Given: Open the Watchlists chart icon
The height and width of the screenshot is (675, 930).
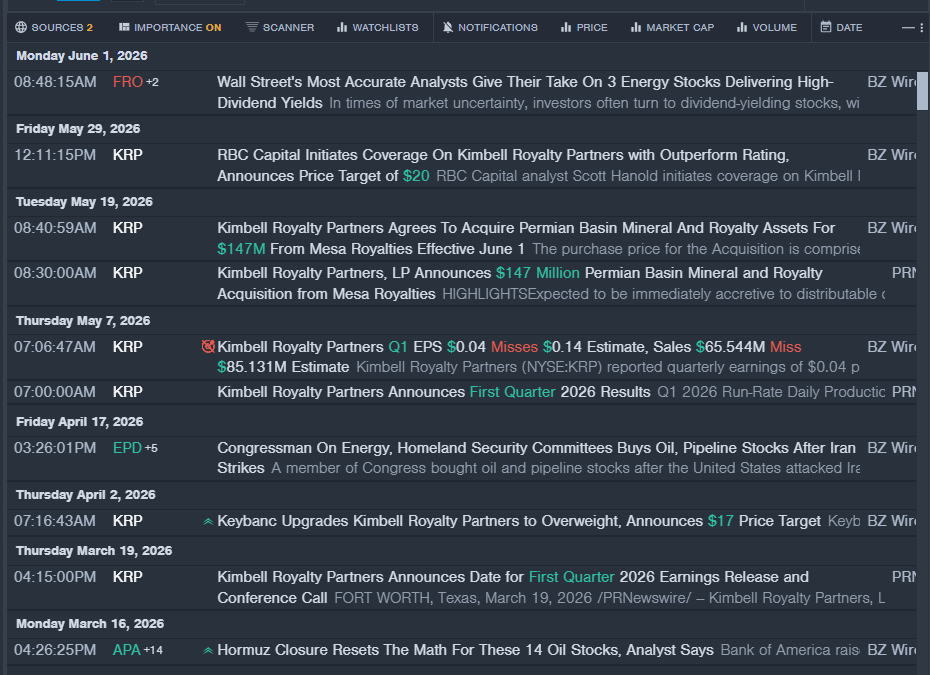Looking at the screenshot, I should (342, 27).
